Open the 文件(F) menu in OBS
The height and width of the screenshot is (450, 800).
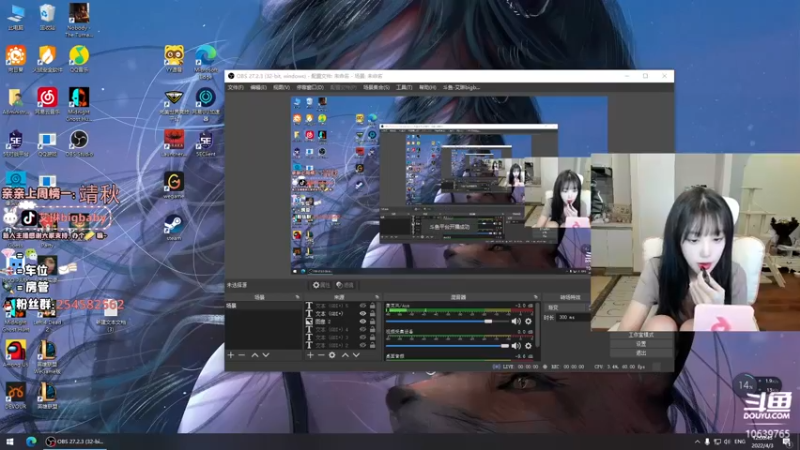point(235,87)
